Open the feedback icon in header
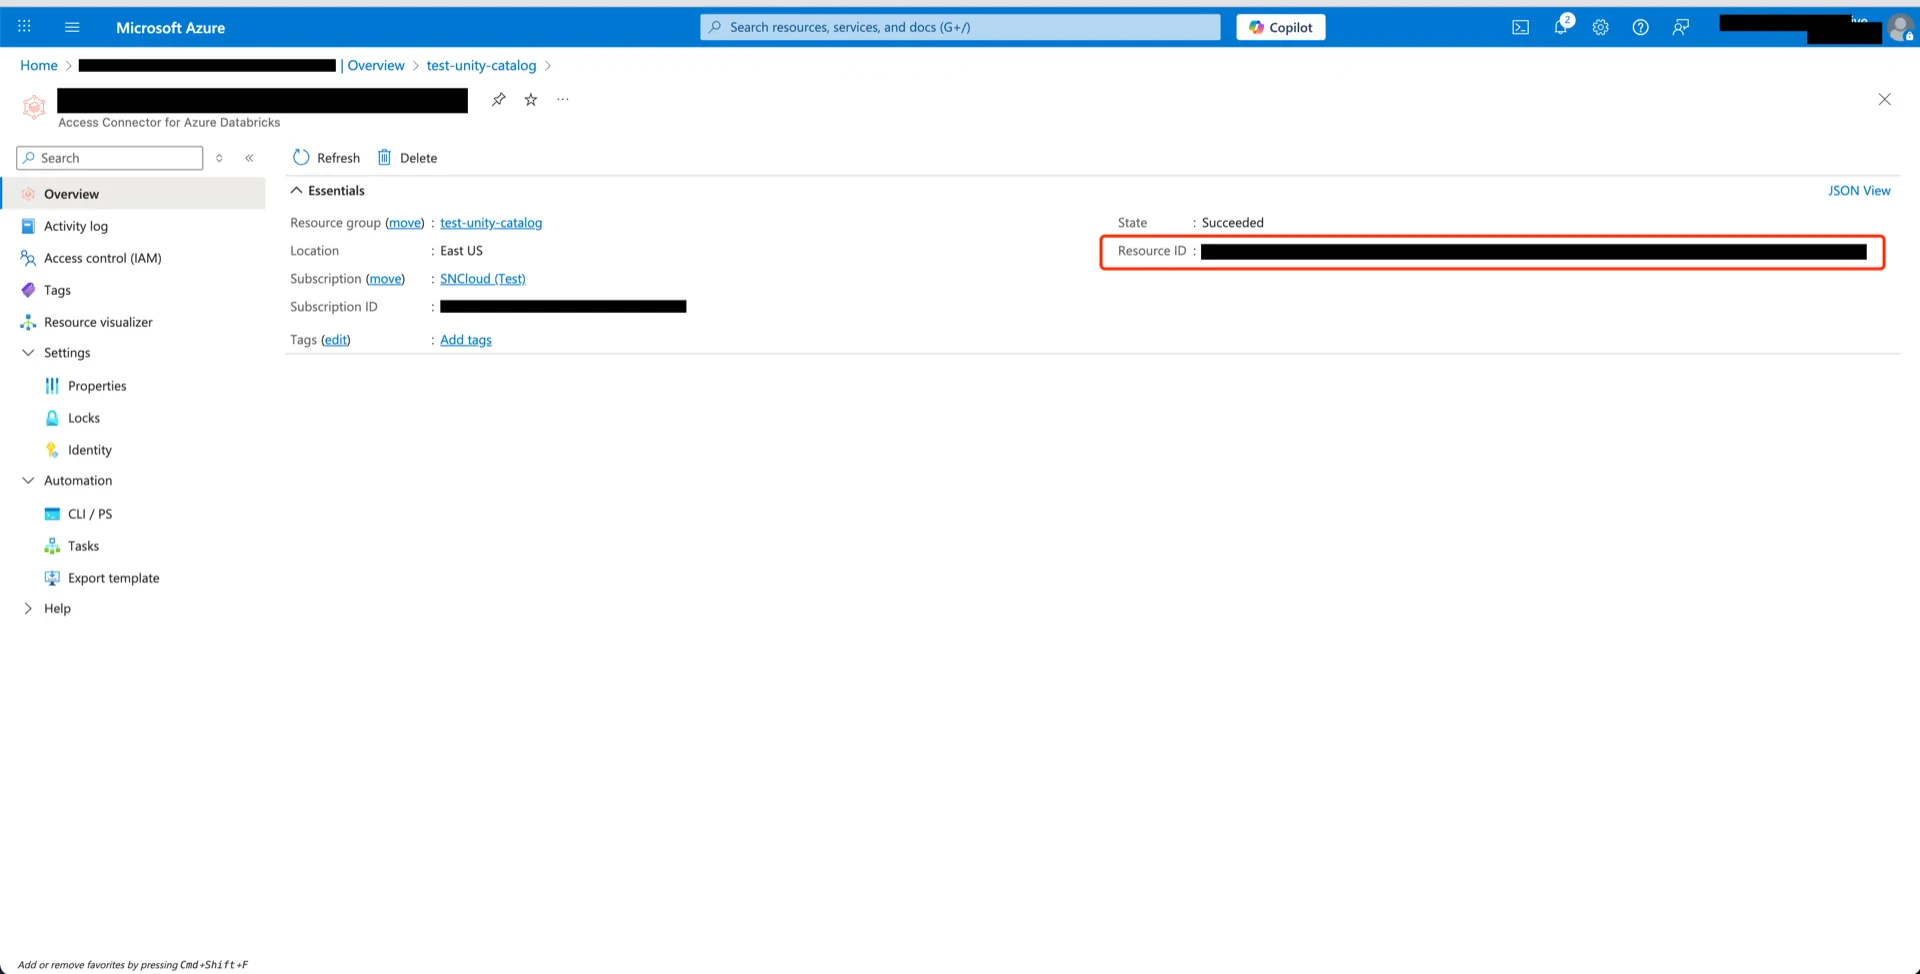Viewport: 1920px width, 974px height. click(x=1680, y=27)
